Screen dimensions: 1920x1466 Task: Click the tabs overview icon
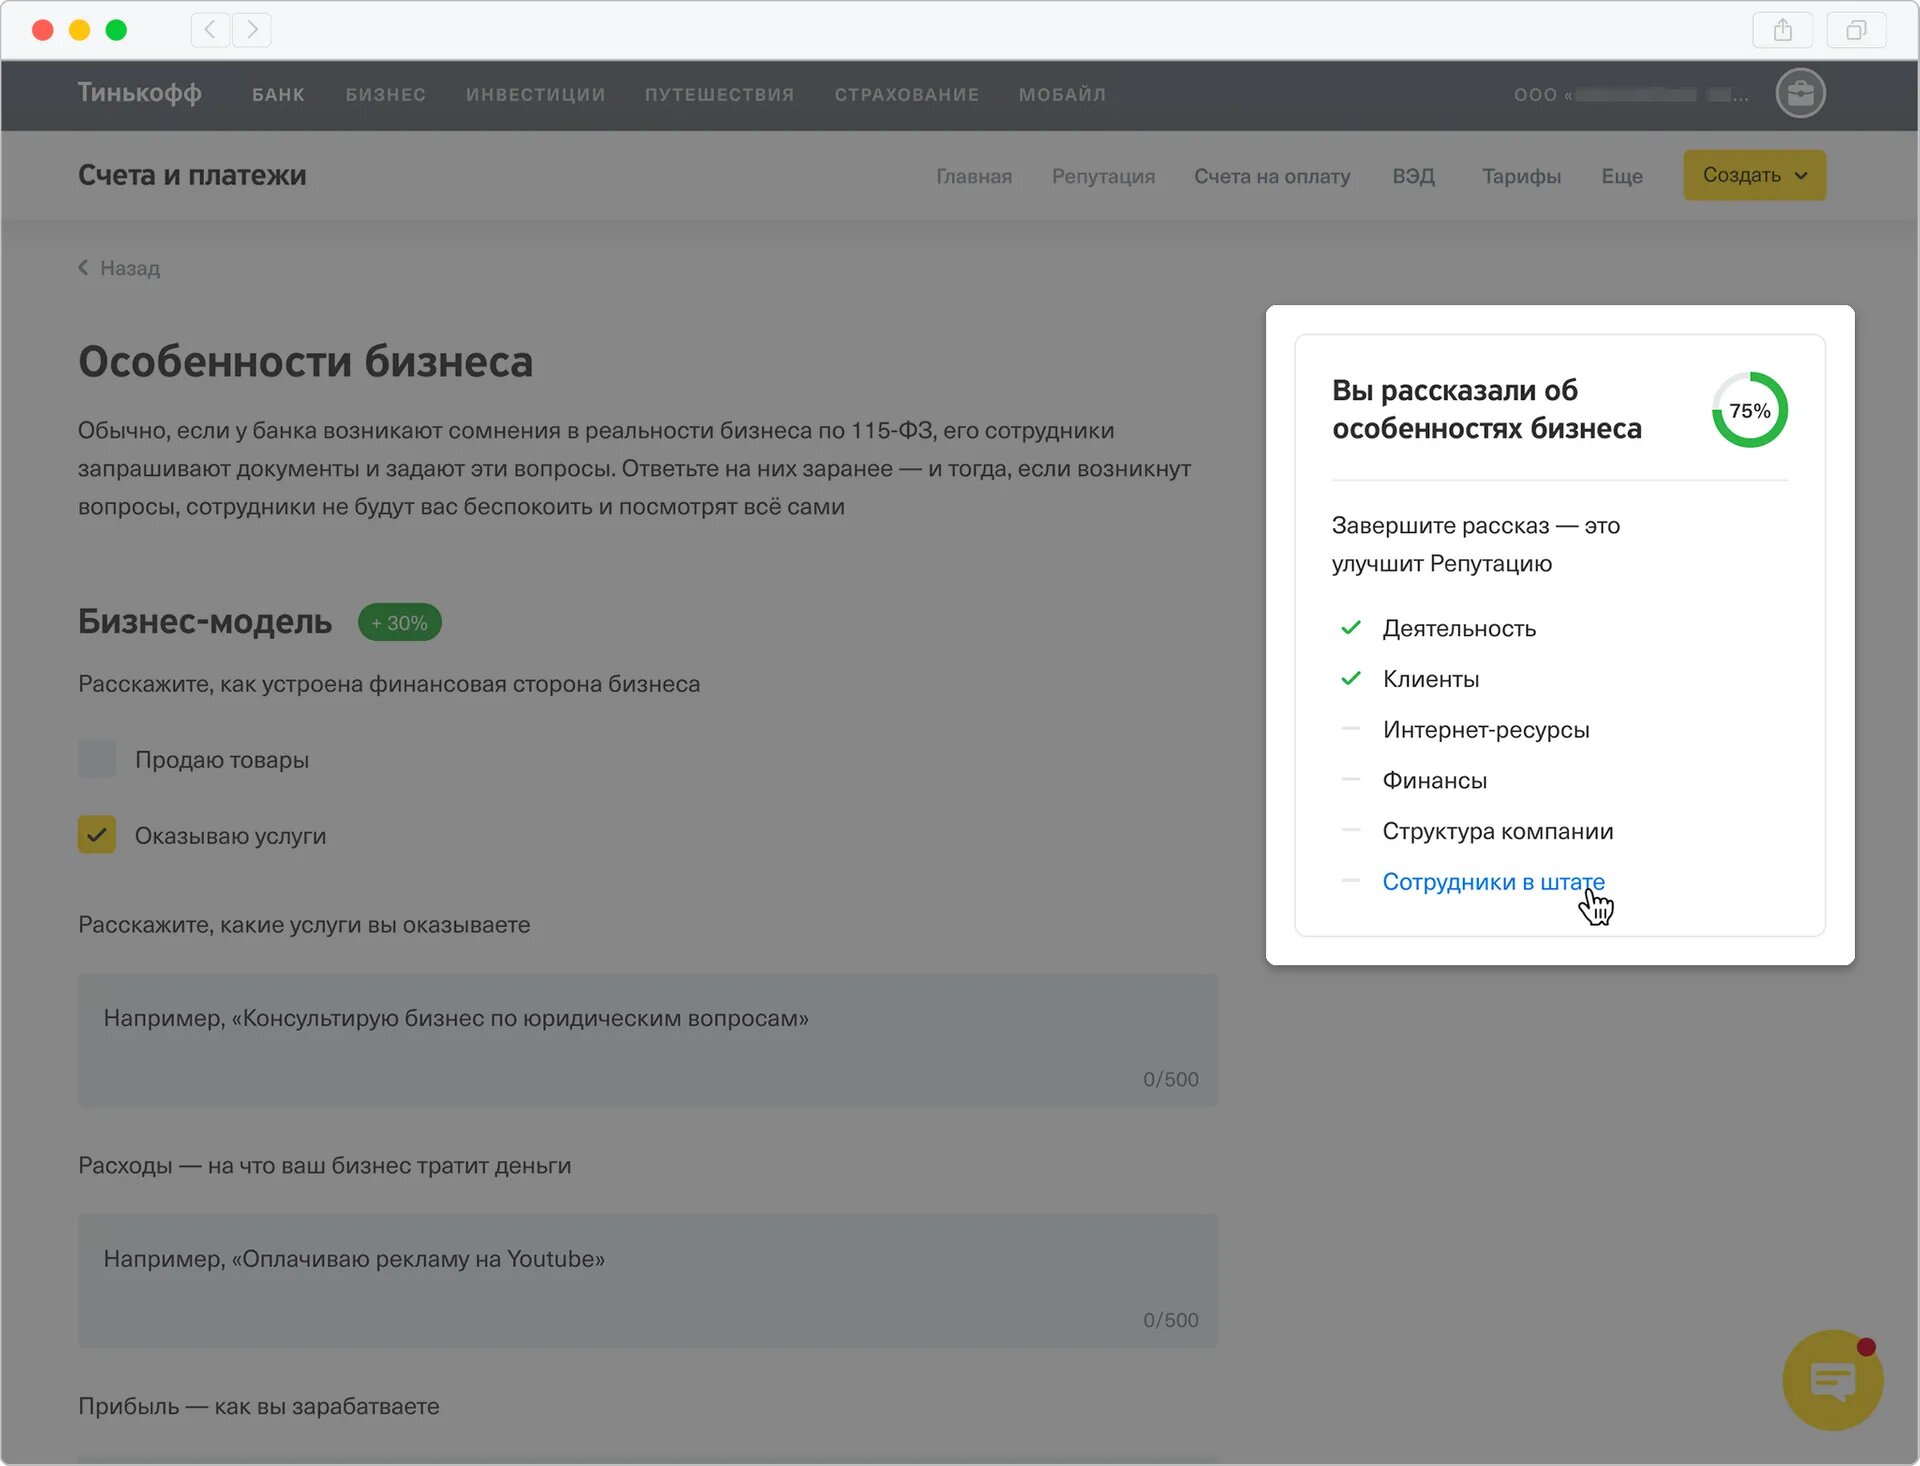1856,30
